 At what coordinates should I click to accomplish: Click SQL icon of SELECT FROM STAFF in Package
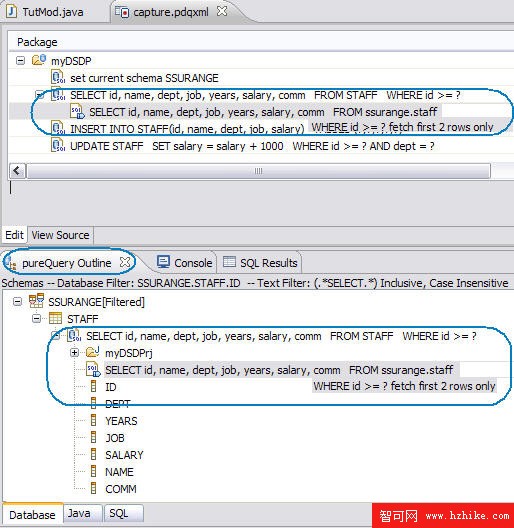58,95
